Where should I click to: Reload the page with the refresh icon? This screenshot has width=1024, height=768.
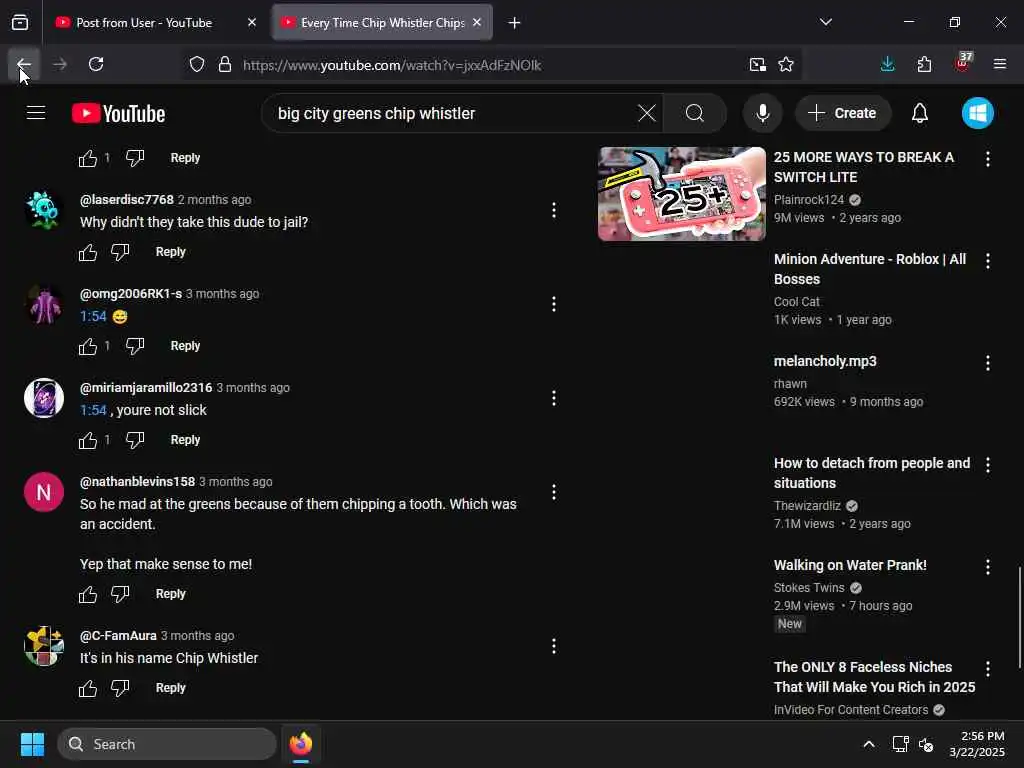coord(96,65)
